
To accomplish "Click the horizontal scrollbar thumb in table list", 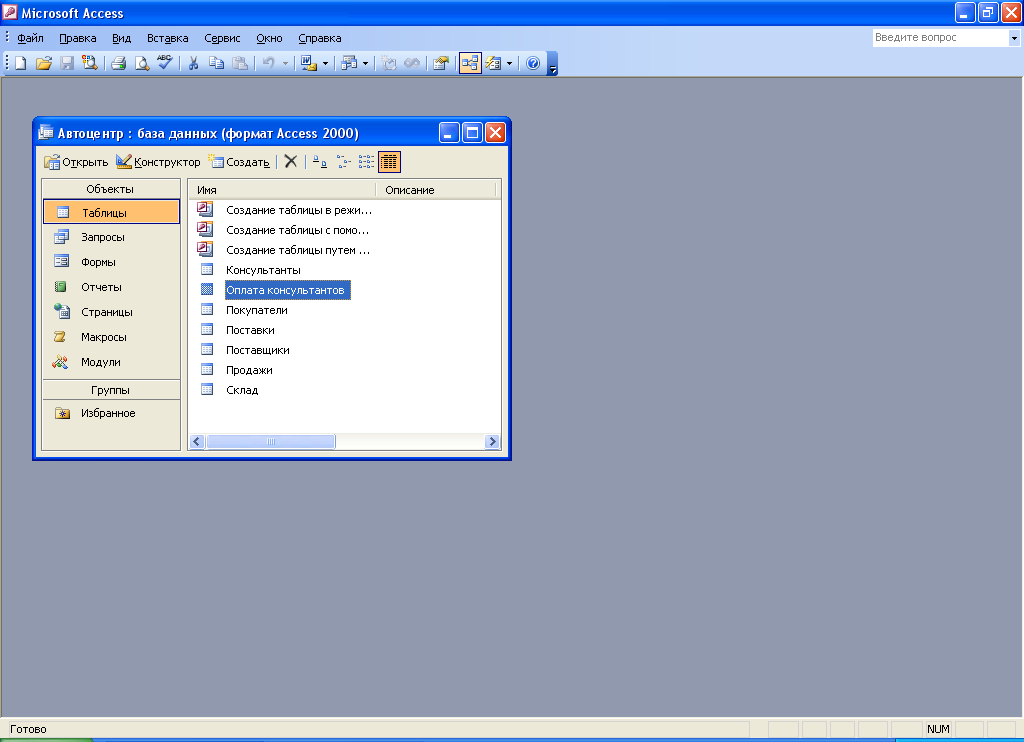I will (271, 442).
